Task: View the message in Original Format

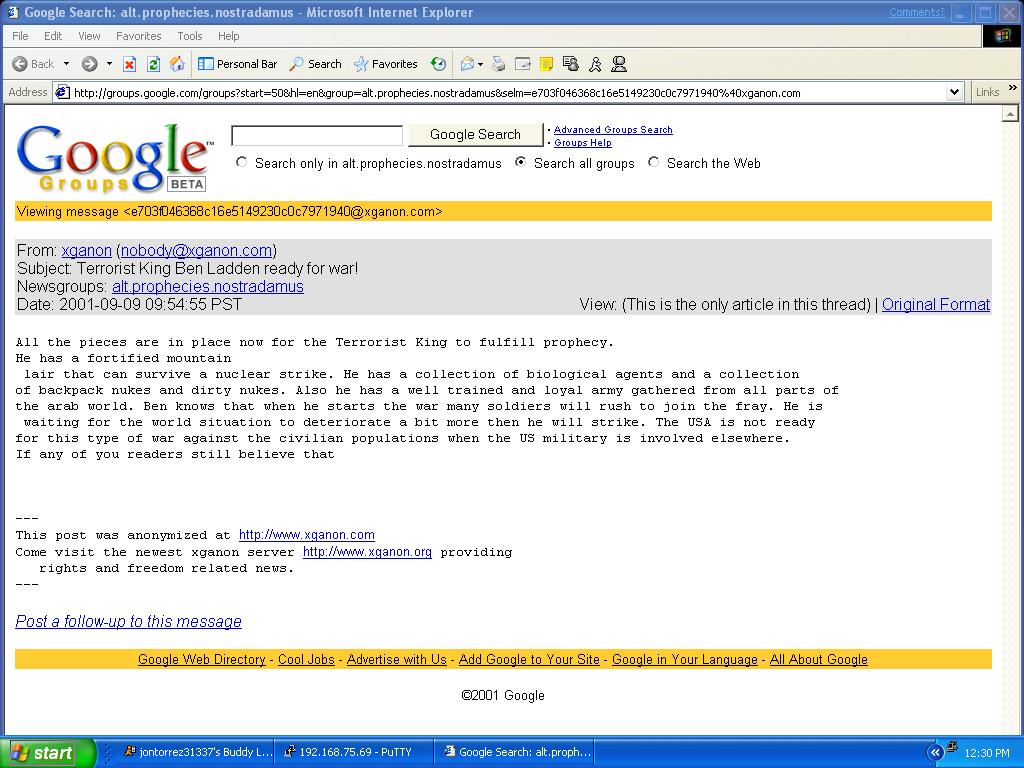Action: [936, 304]
